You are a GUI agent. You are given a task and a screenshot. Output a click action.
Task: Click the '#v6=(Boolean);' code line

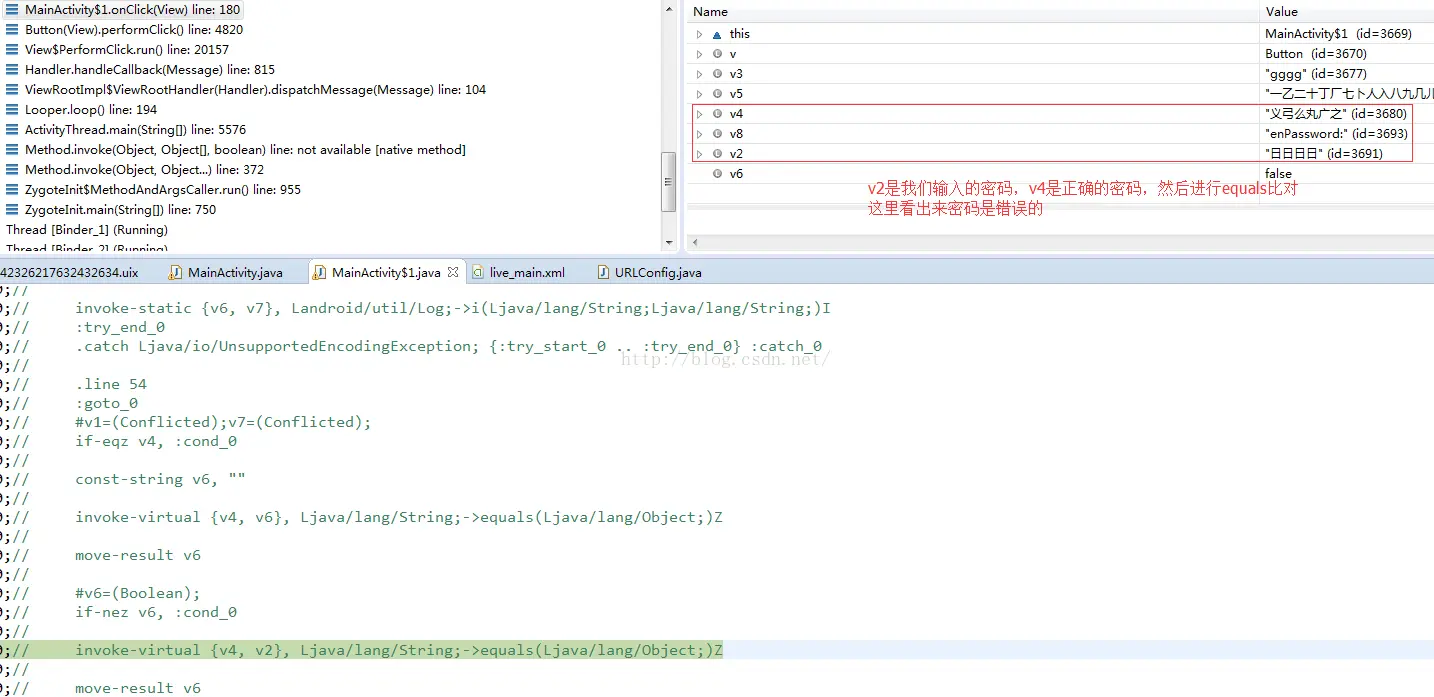138,593
